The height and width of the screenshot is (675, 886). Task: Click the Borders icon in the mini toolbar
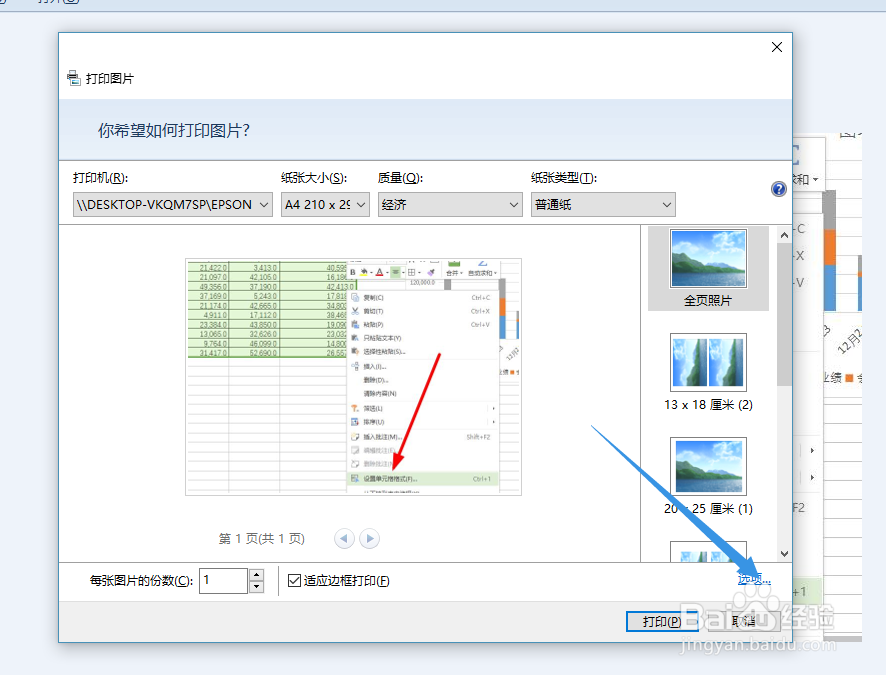[x=412, y=271]
